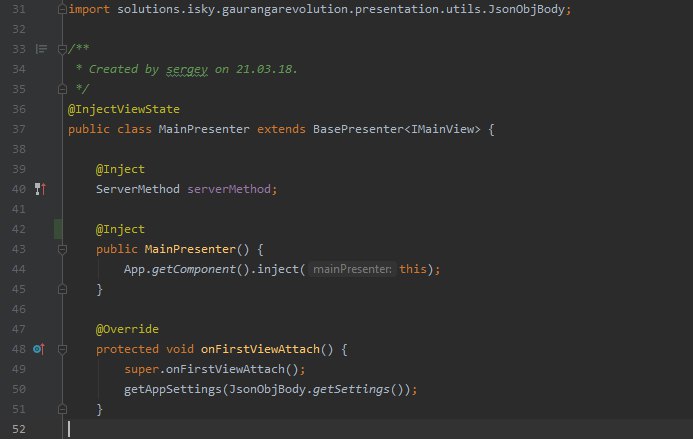Click the @Inject annotation on line 42

tap(120, 229)
